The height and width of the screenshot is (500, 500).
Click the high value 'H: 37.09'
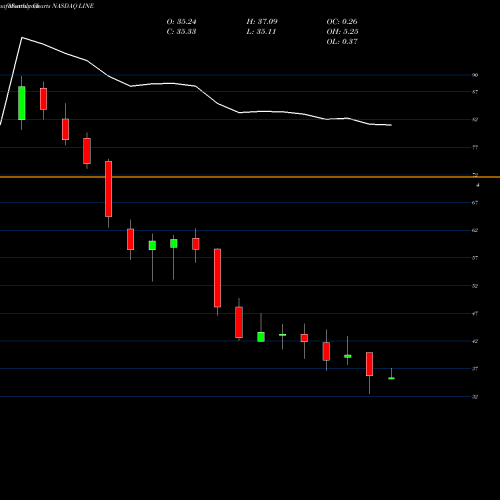(262, 22)
